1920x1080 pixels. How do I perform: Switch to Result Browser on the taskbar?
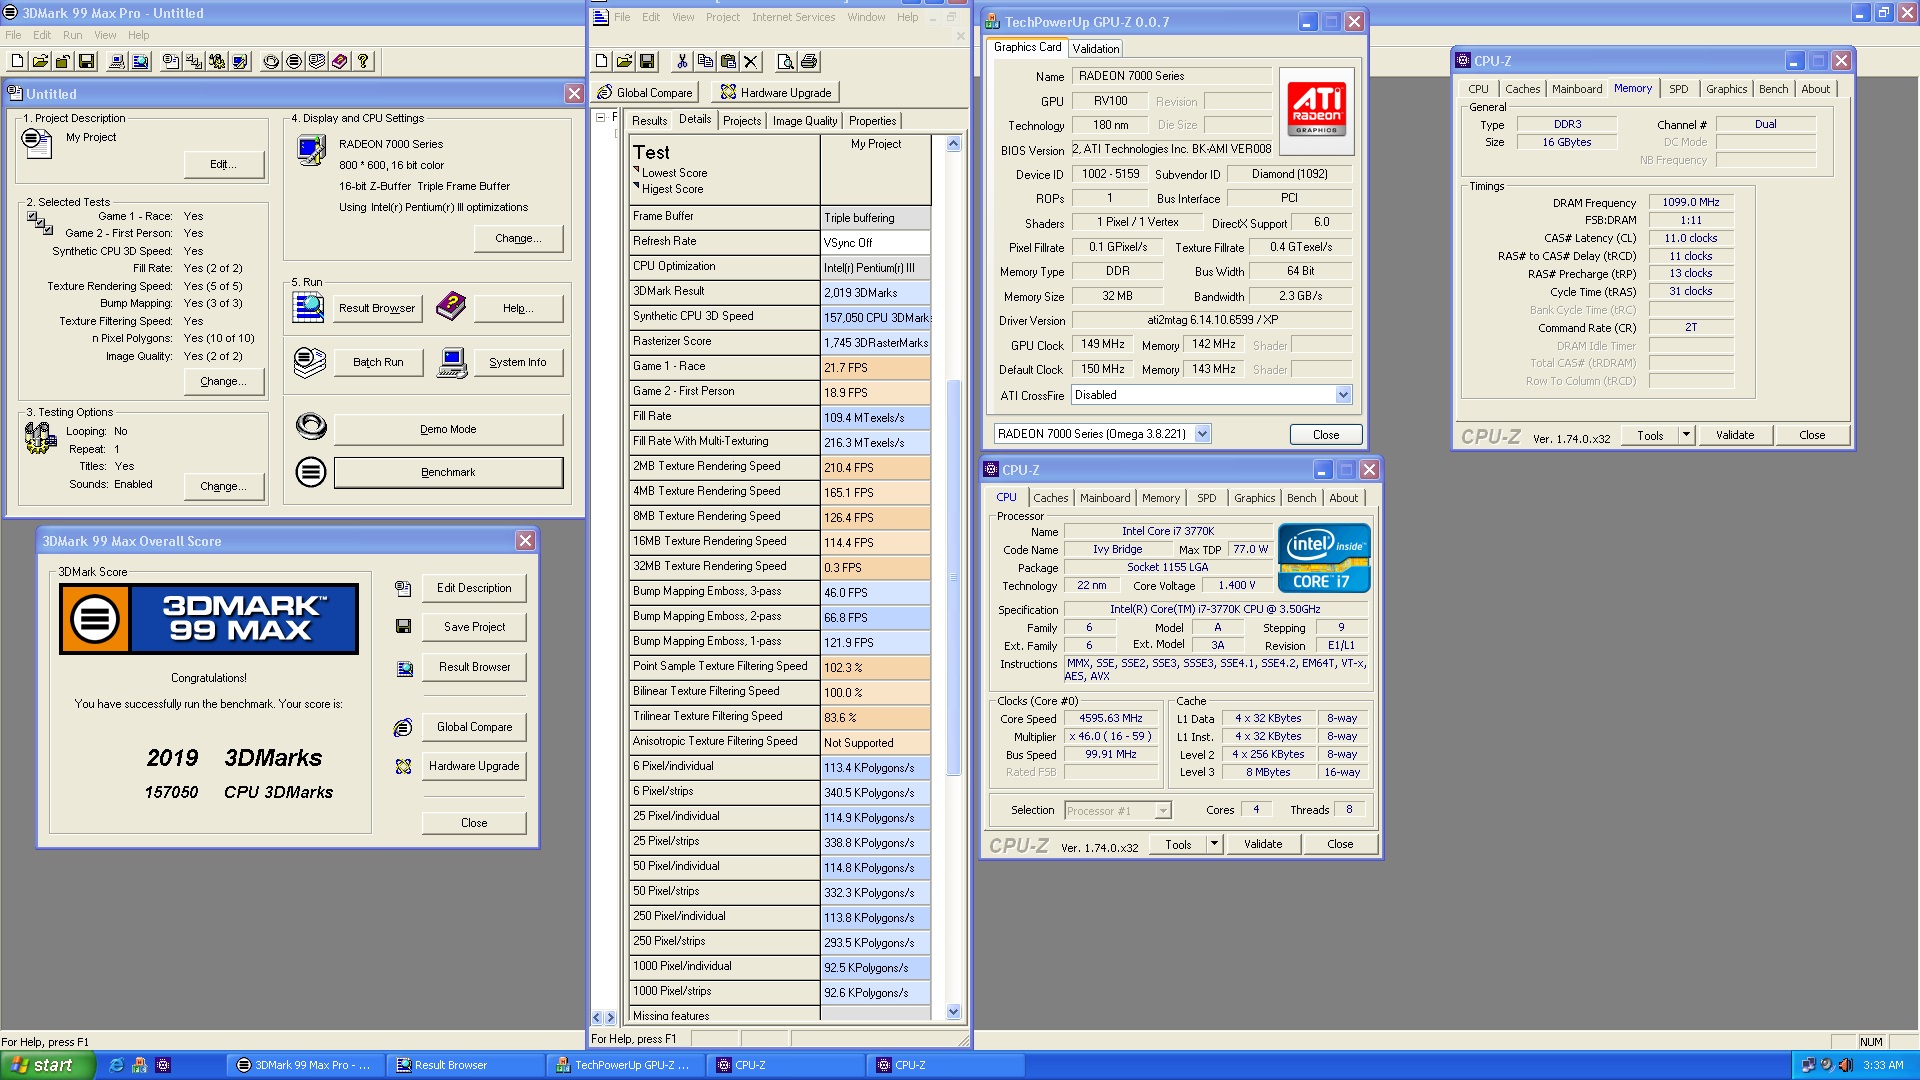pos(468,1065)
